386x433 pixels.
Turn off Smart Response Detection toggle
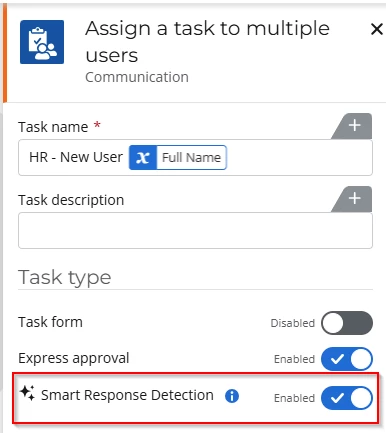[x=347, y=398]
